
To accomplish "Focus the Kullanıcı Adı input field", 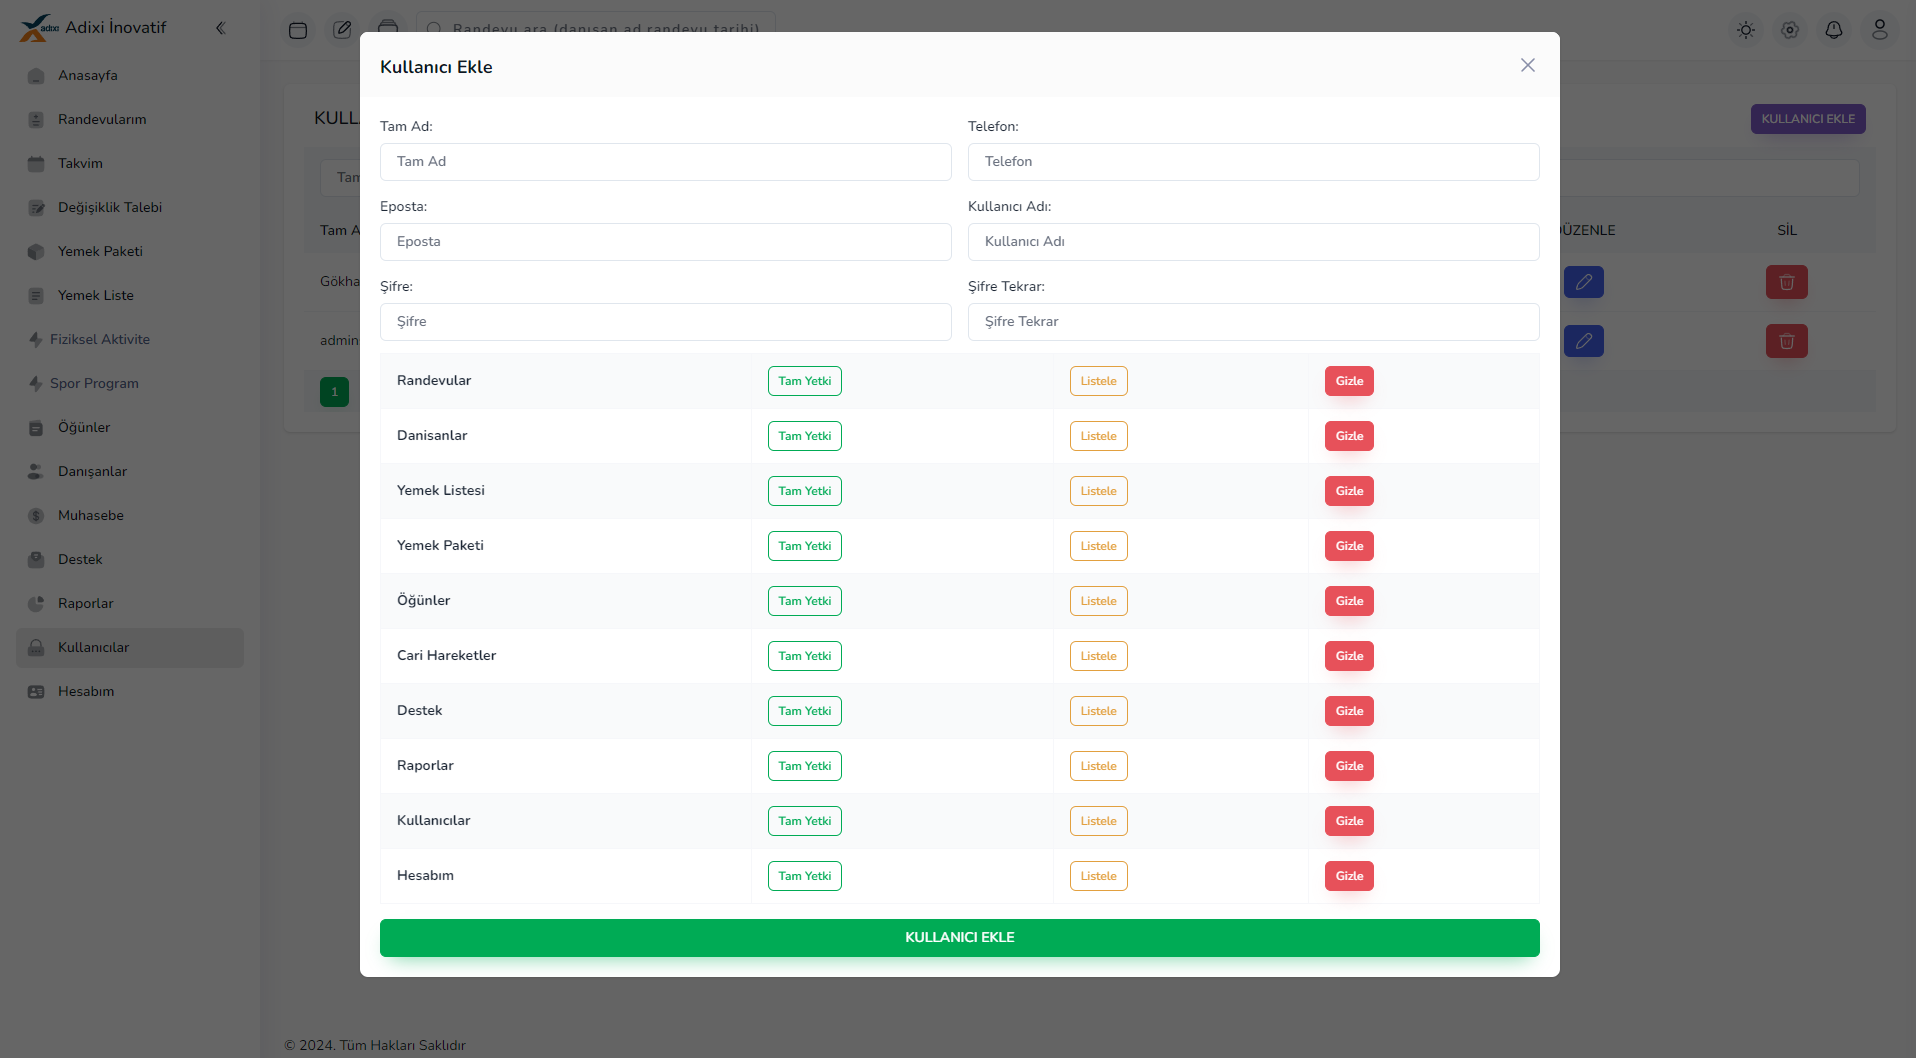I will (1254, 242).
